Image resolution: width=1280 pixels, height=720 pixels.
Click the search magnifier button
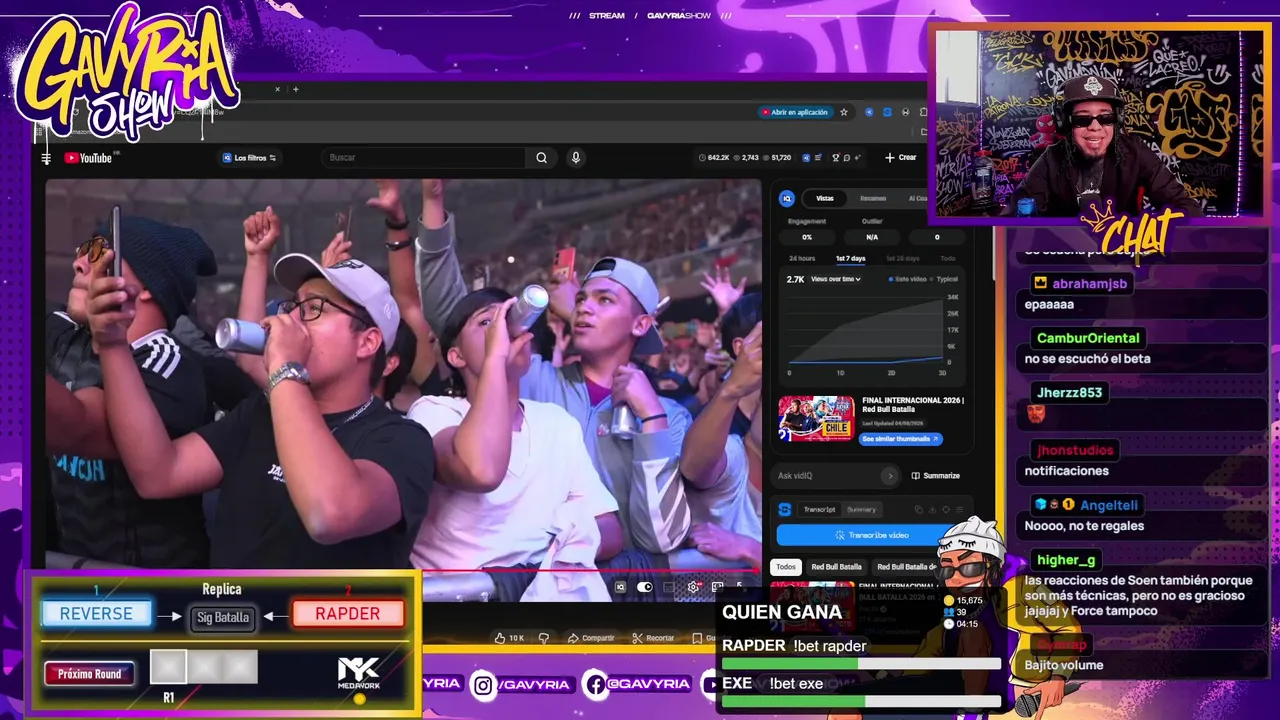pos(541,158)
